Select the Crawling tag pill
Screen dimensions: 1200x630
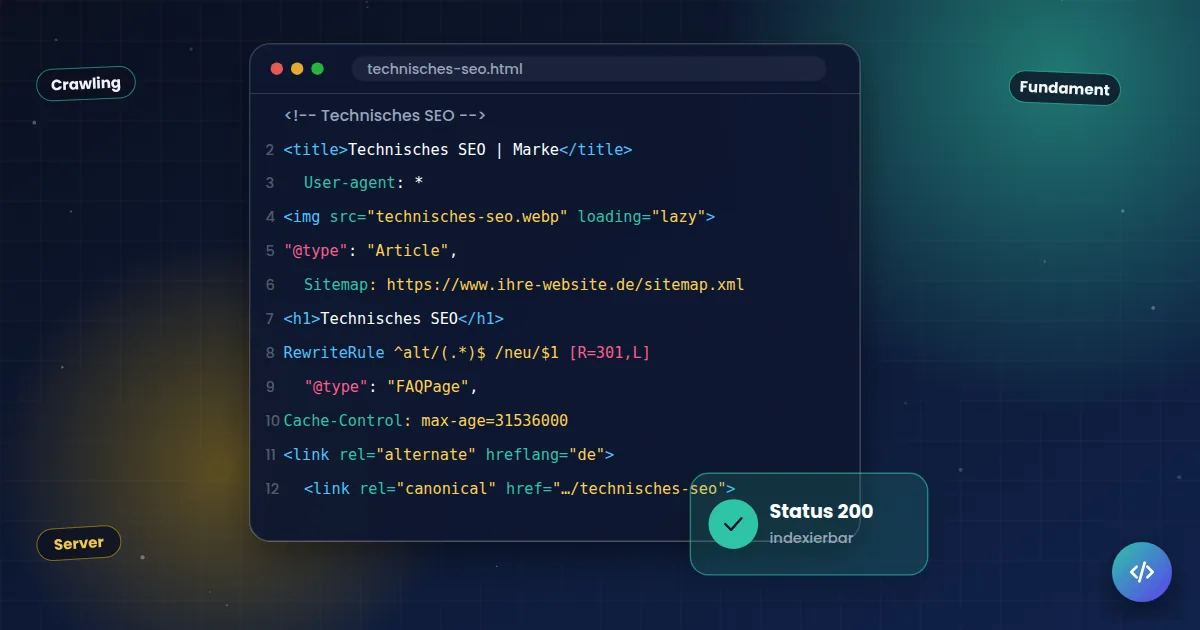click(86, 84)
